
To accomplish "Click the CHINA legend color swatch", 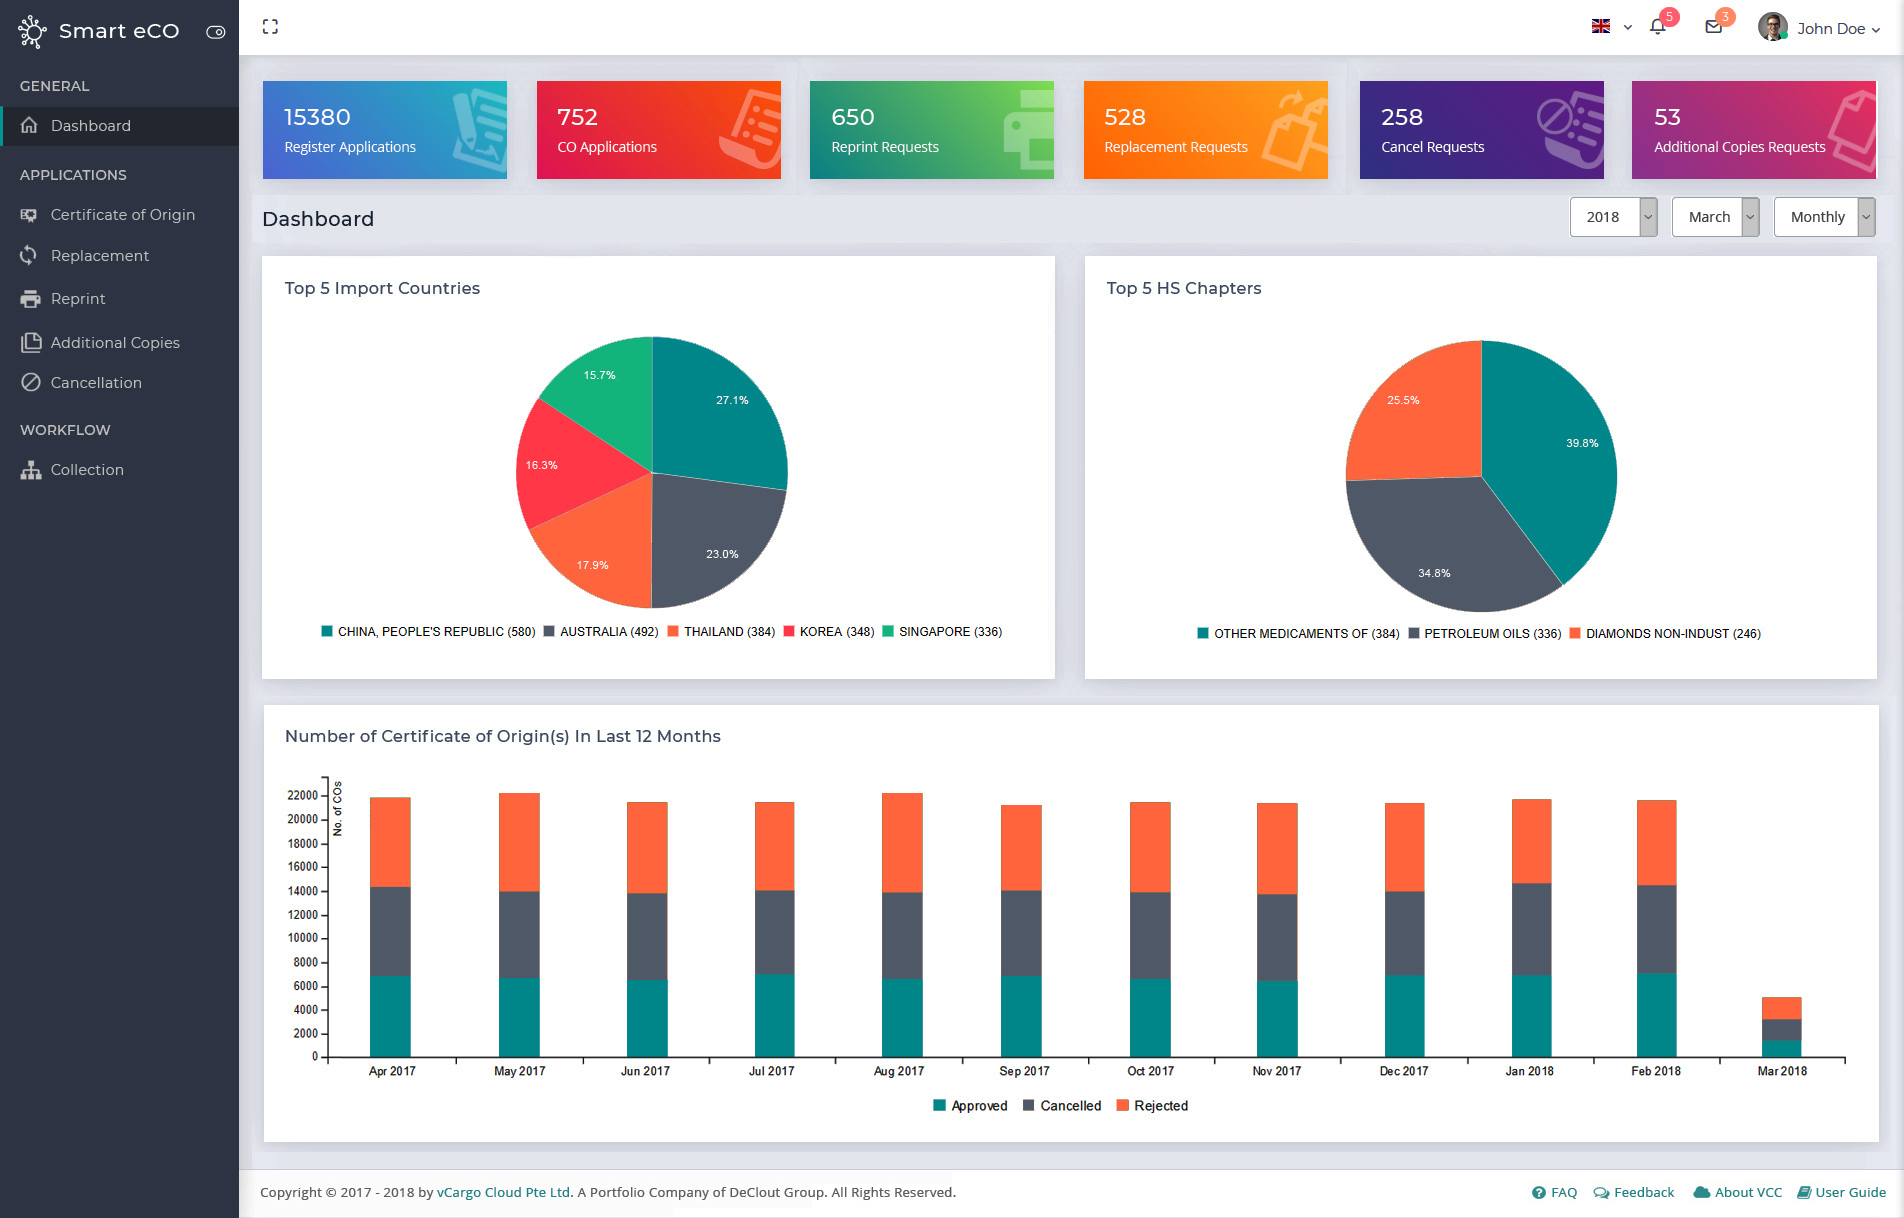I will (327, 632).
